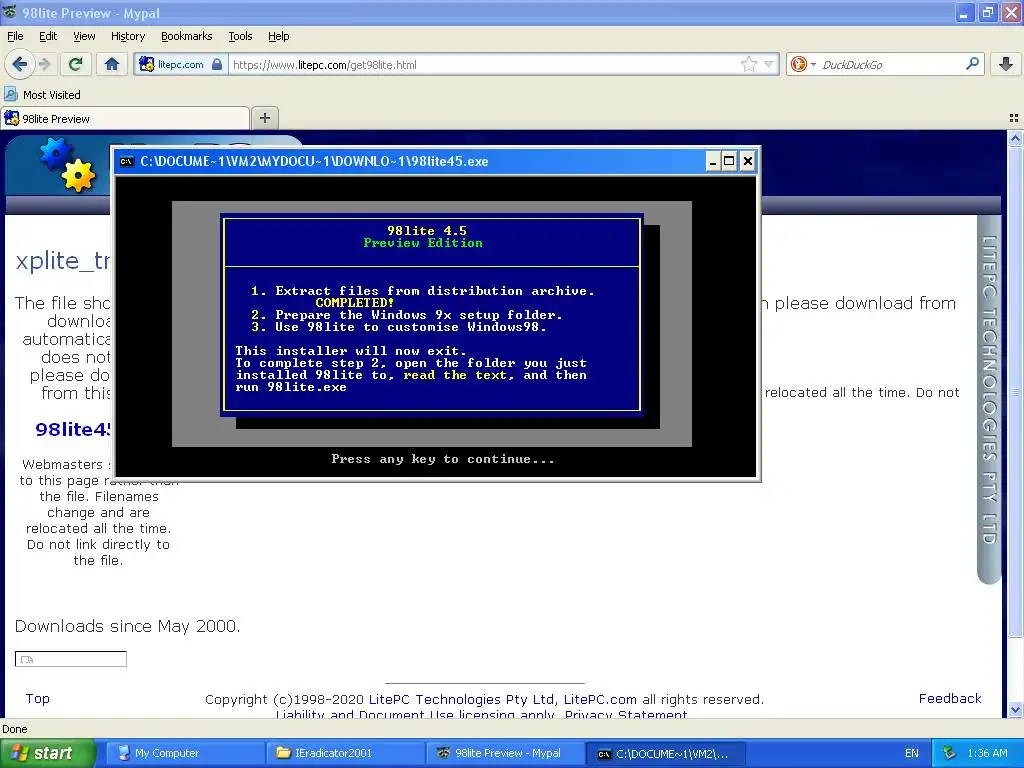Open the View menu
This screenshot has width=1024, height=768.
[84, 36]
